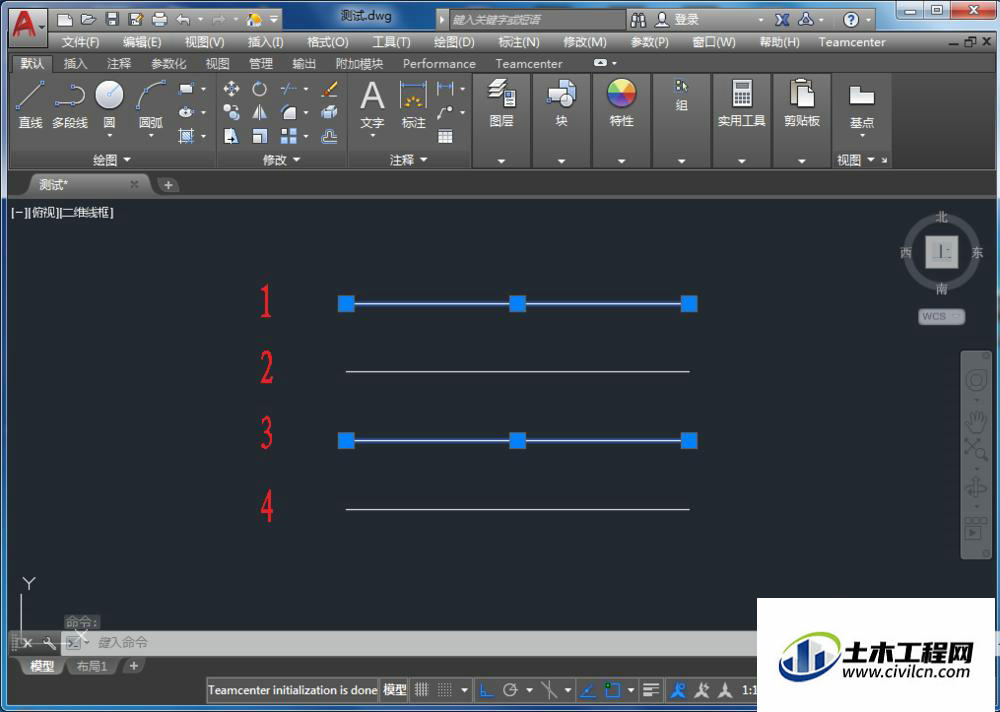Expand the Draw (绘图) panel

point(112,159)
